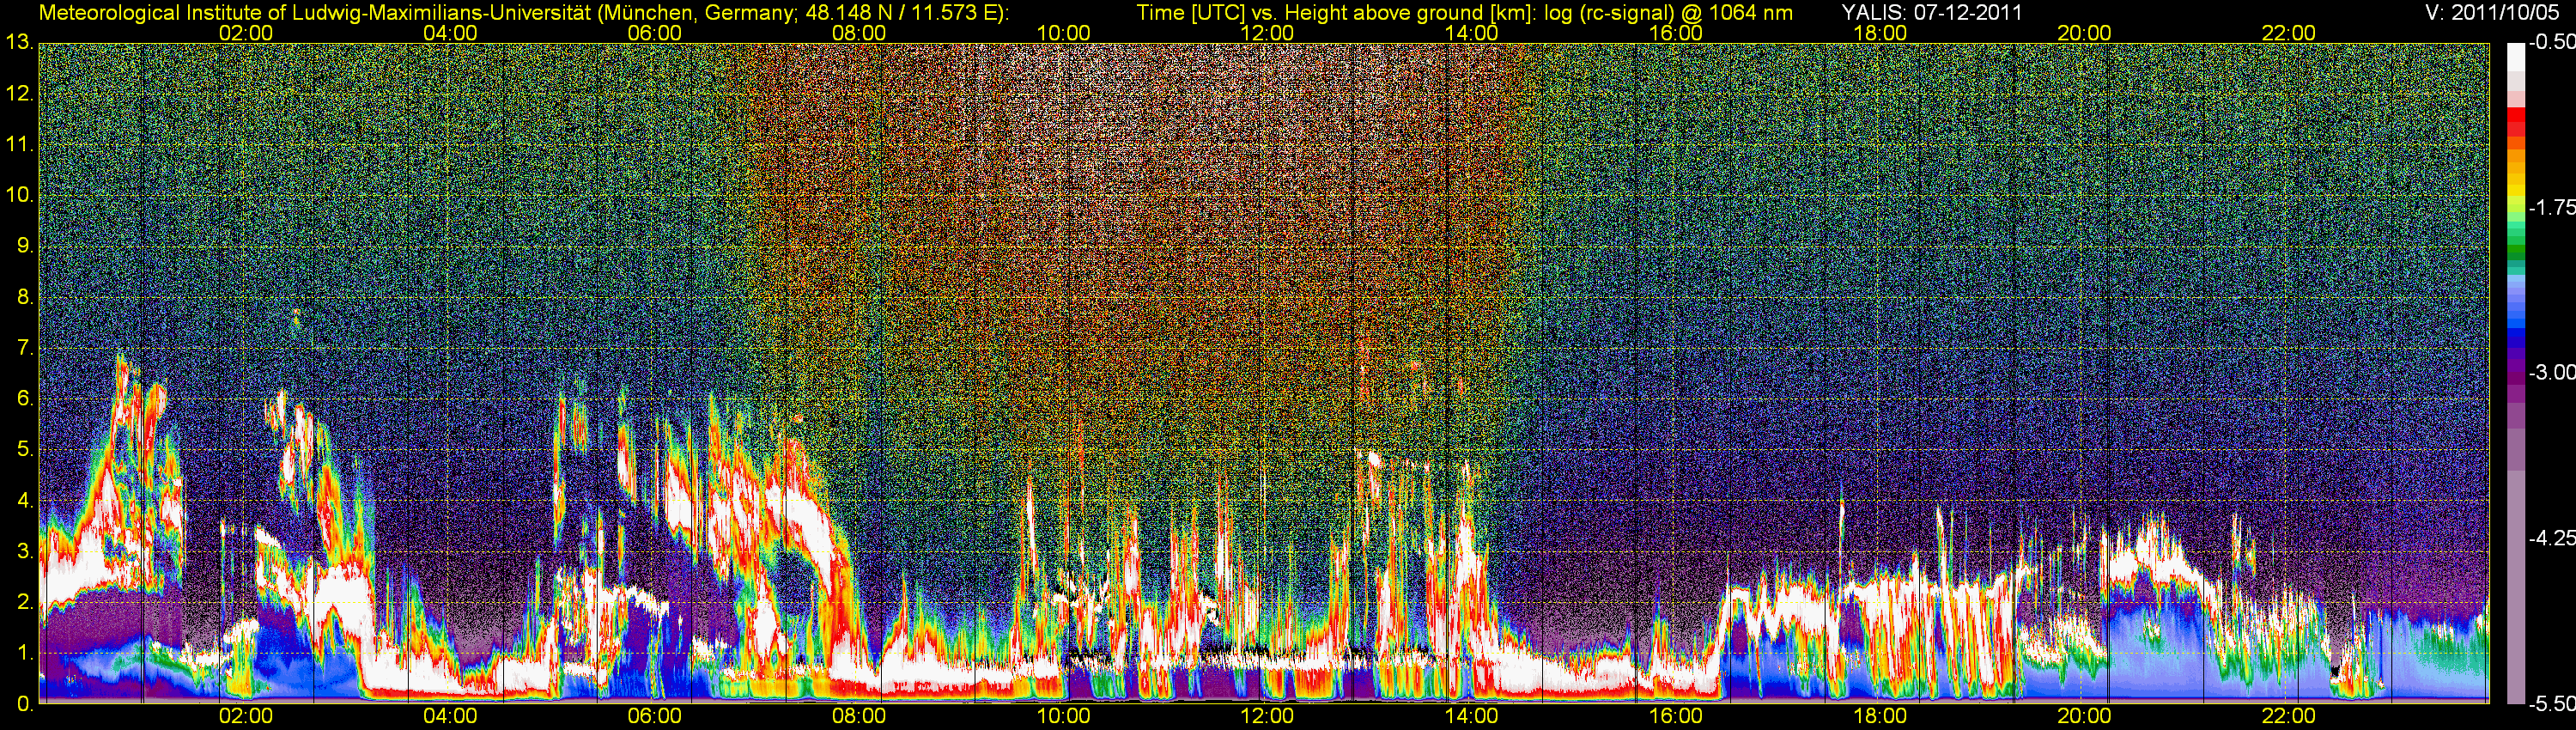Click the '10.' height axis label
The width and height of the screenshot is (2576, 730).
click(x=20, y=196)
